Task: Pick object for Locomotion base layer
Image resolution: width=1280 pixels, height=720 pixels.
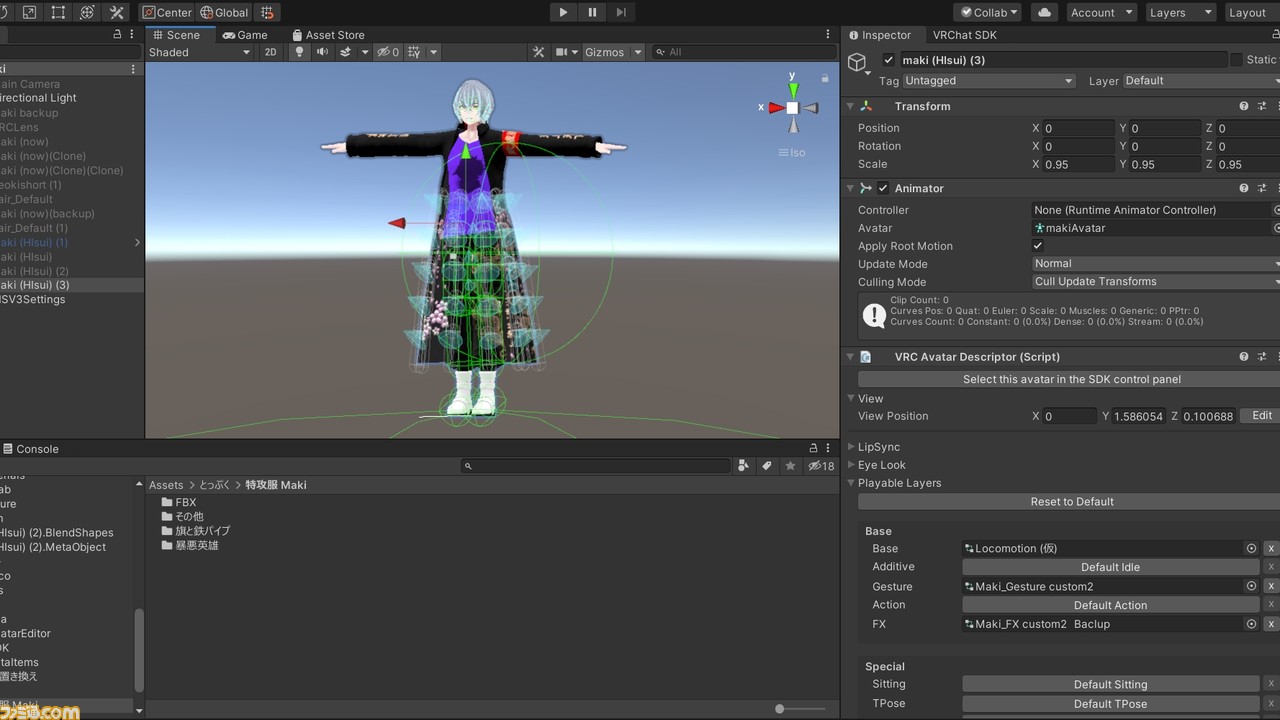Action: [1250, 549]
